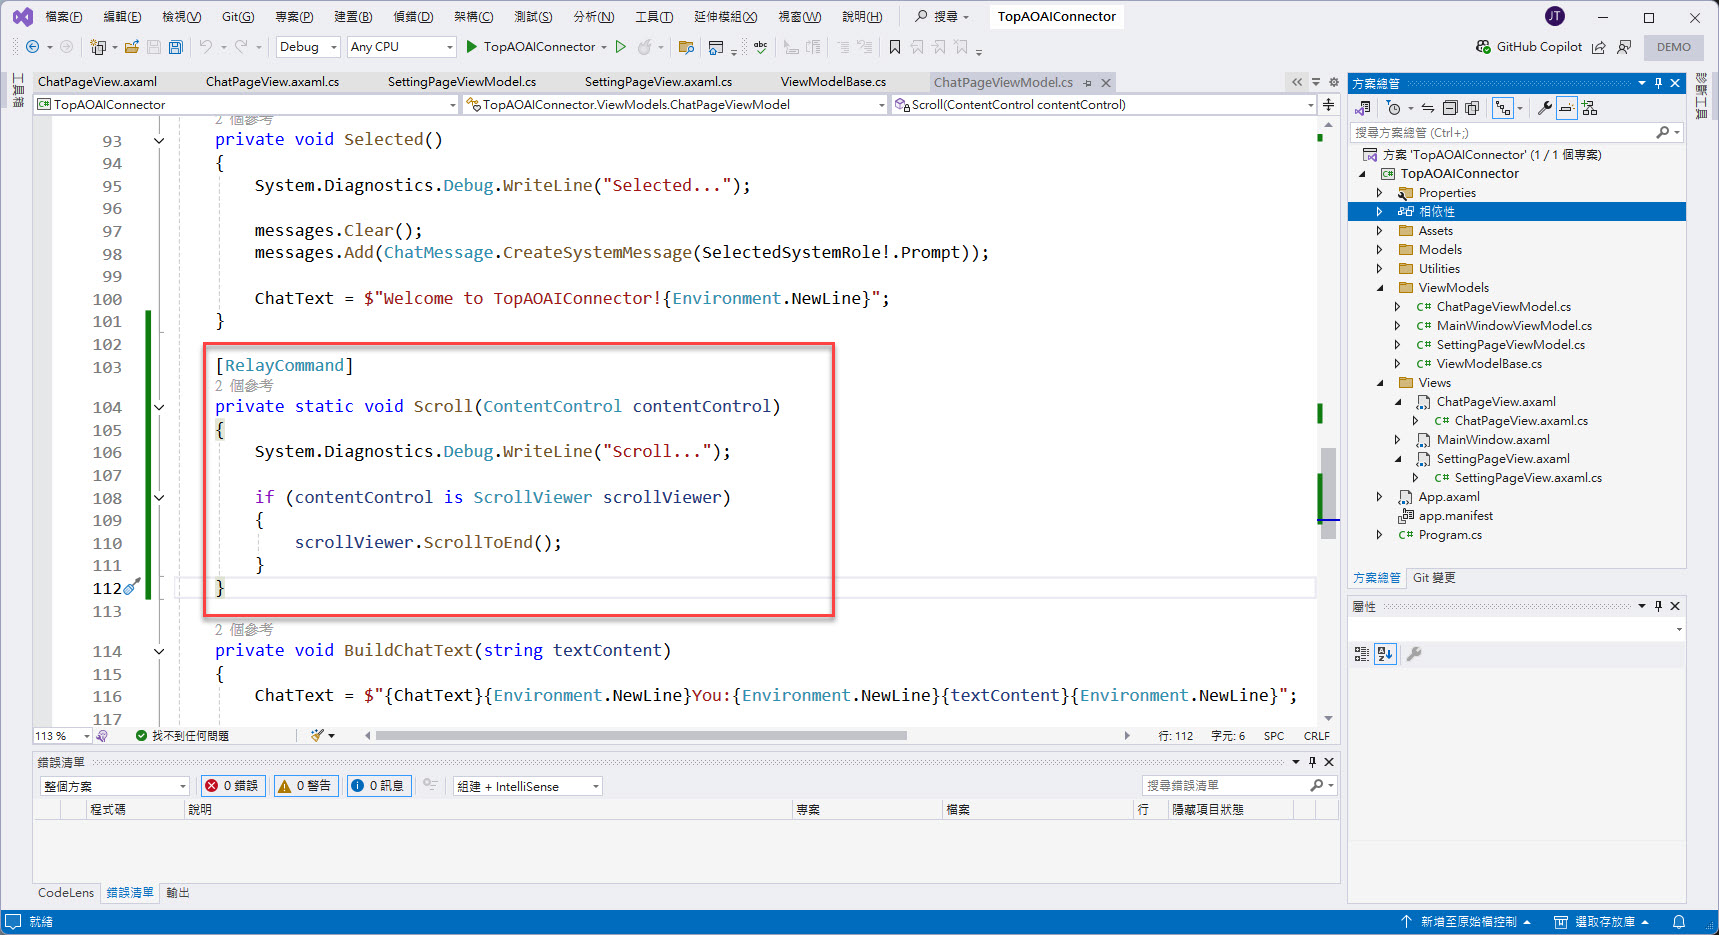Image resolution: width=1719 pixels, height=935 pixels.
Task: Open the Scroll(ContentControl) member navigation dropdown
Action: 1104,104
